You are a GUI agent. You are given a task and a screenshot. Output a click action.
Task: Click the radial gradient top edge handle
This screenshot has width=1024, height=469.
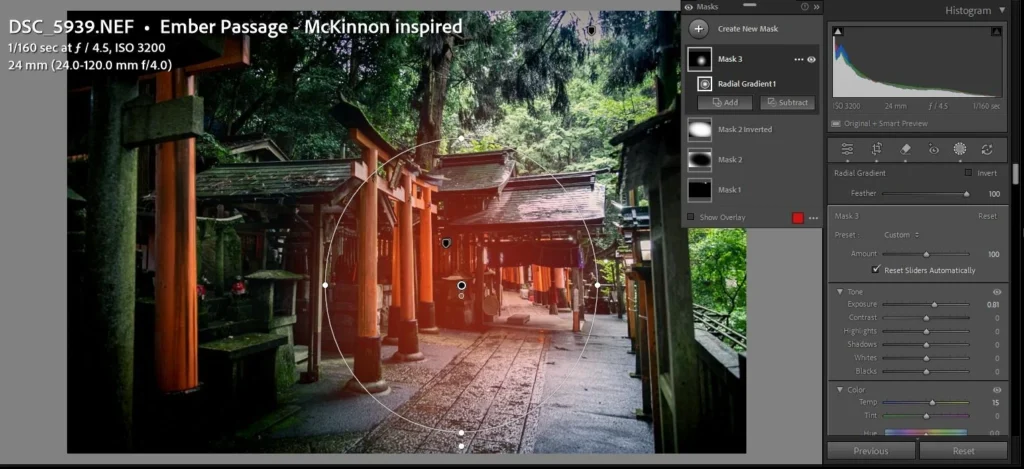point(462,138)
